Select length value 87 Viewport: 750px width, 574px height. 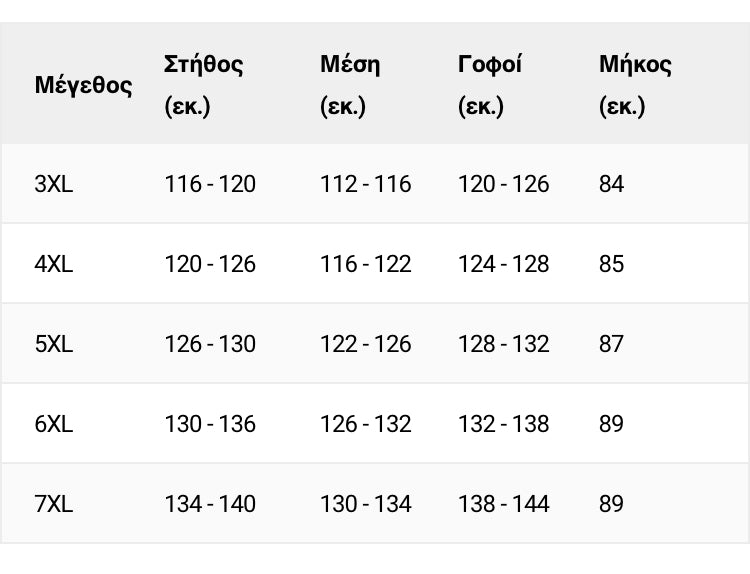click(611, 343)
